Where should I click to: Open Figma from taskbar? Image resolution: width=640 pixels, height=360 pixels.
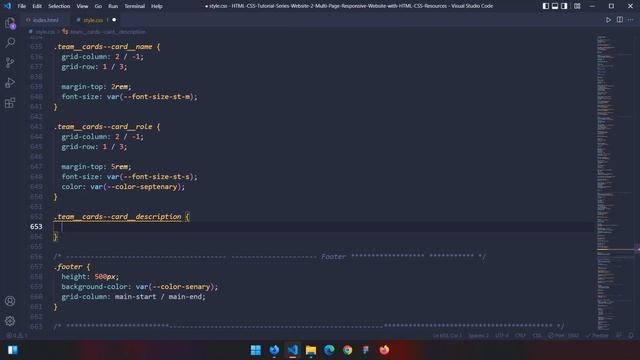pos(366,350)
